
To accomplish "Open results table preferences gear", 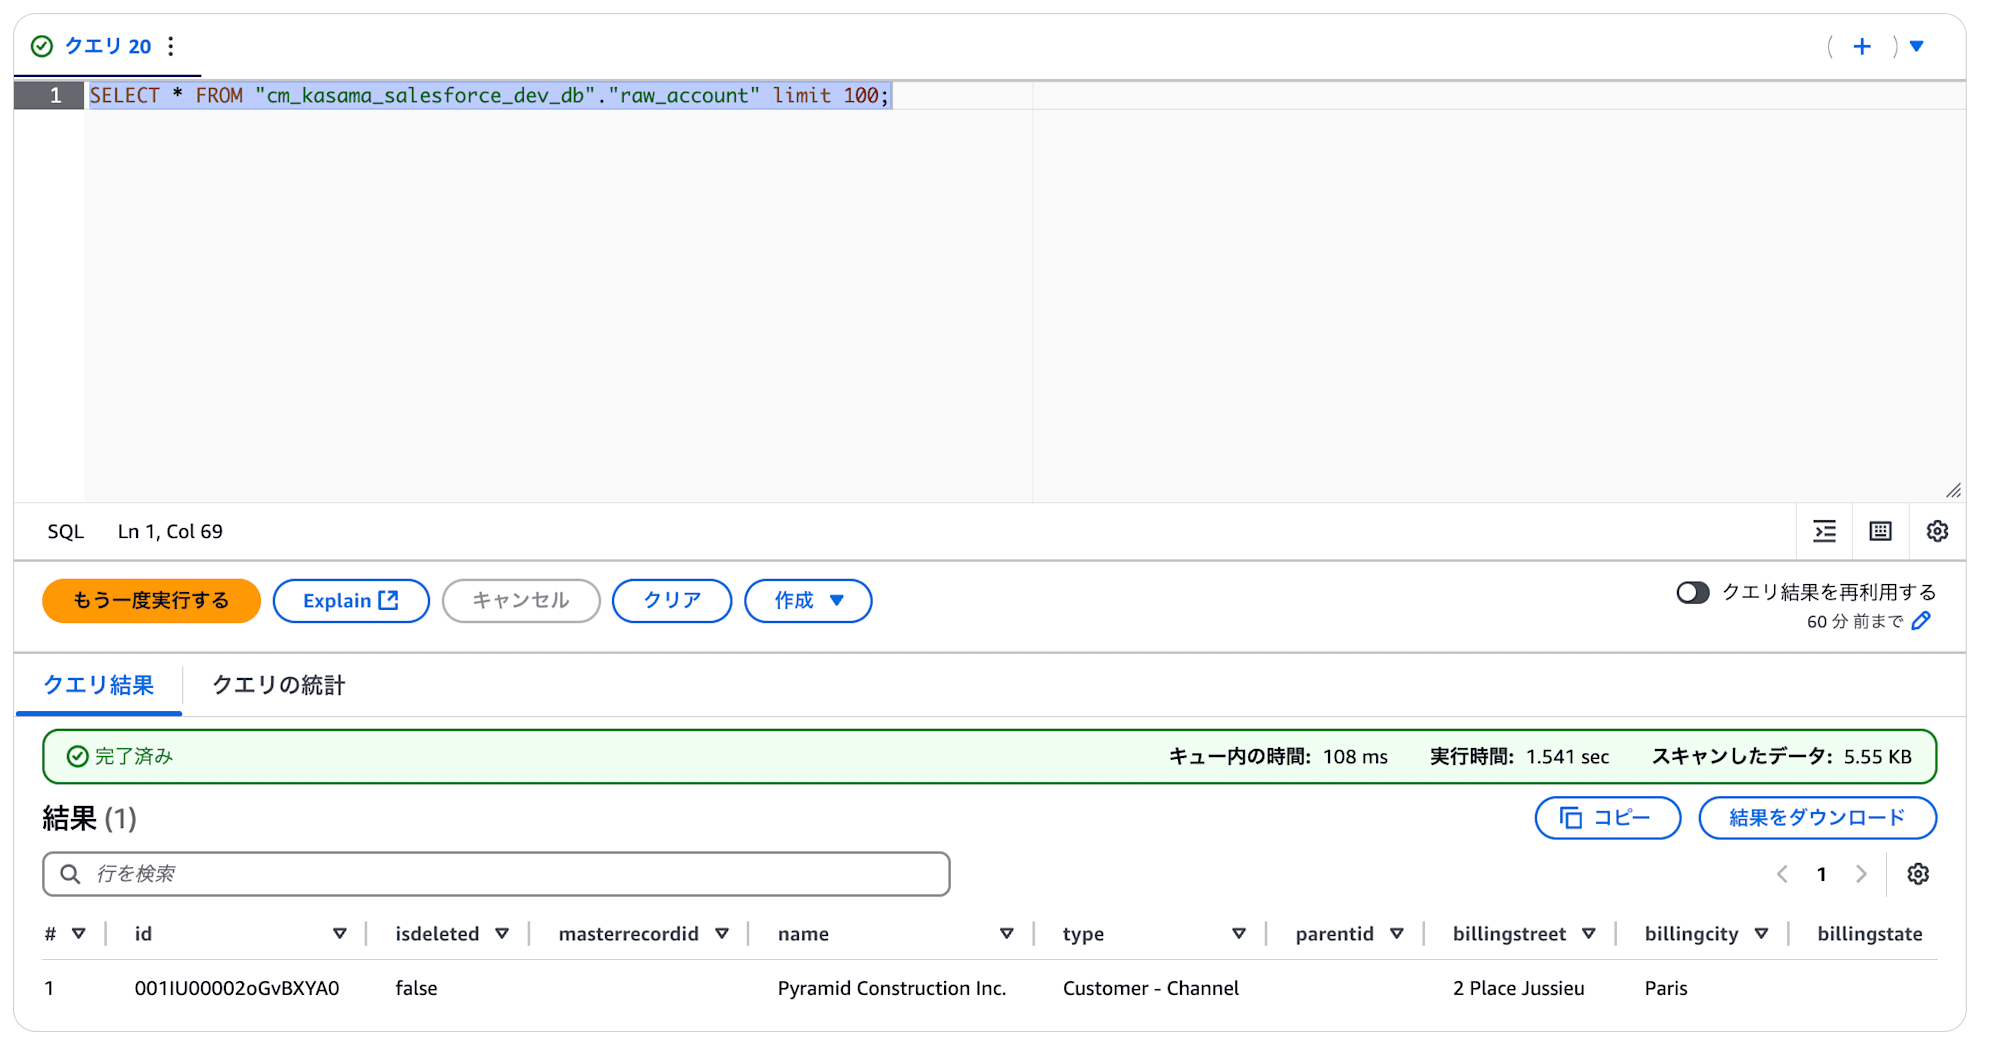I will pyautogui.click(x=1918, y=874).
